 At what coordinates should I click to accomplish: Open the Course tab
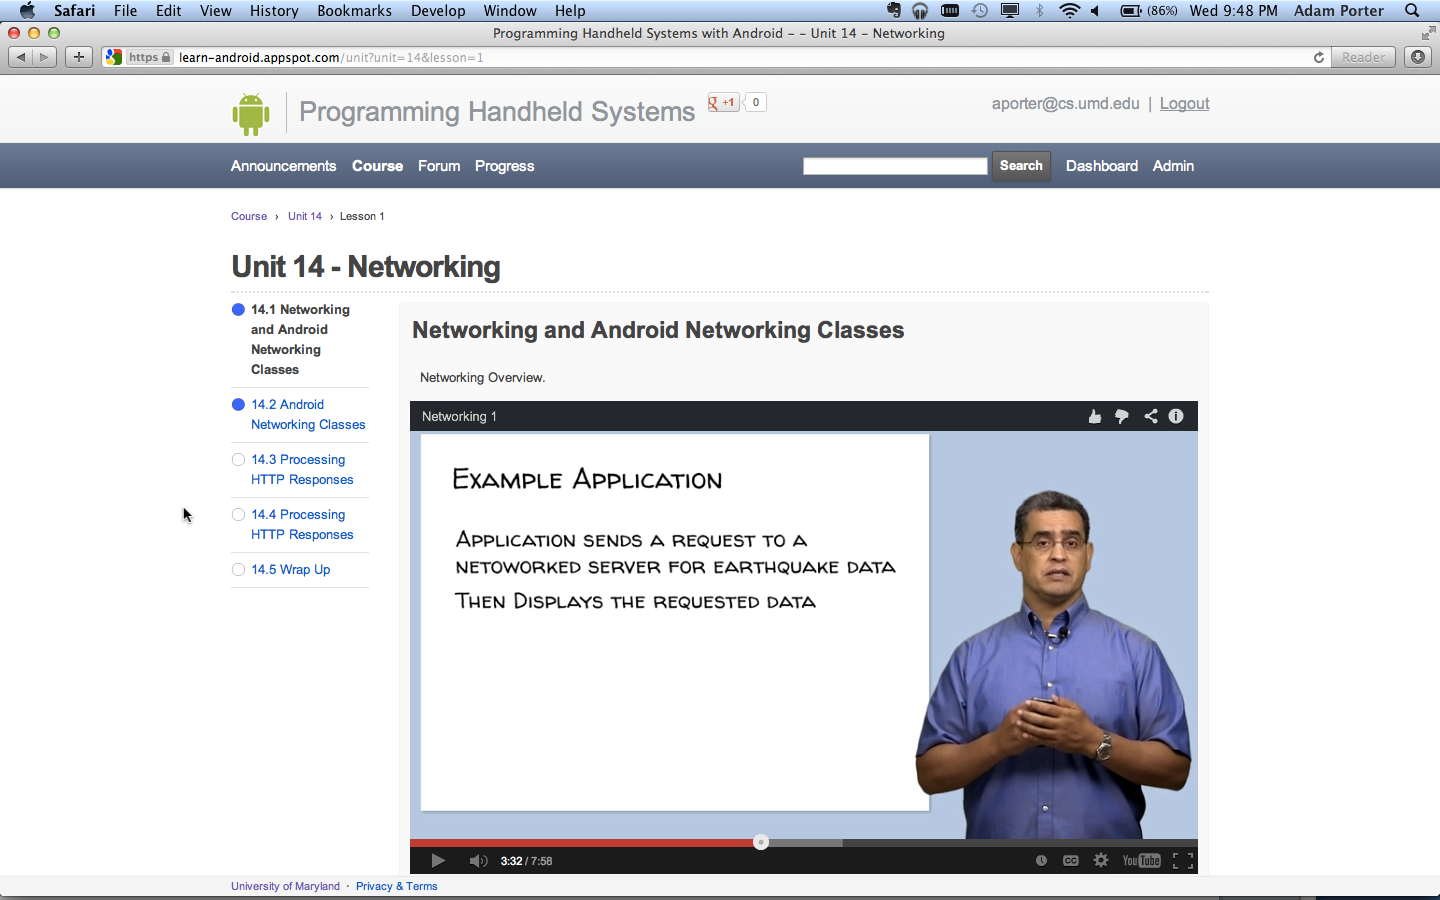coord(377,166)
